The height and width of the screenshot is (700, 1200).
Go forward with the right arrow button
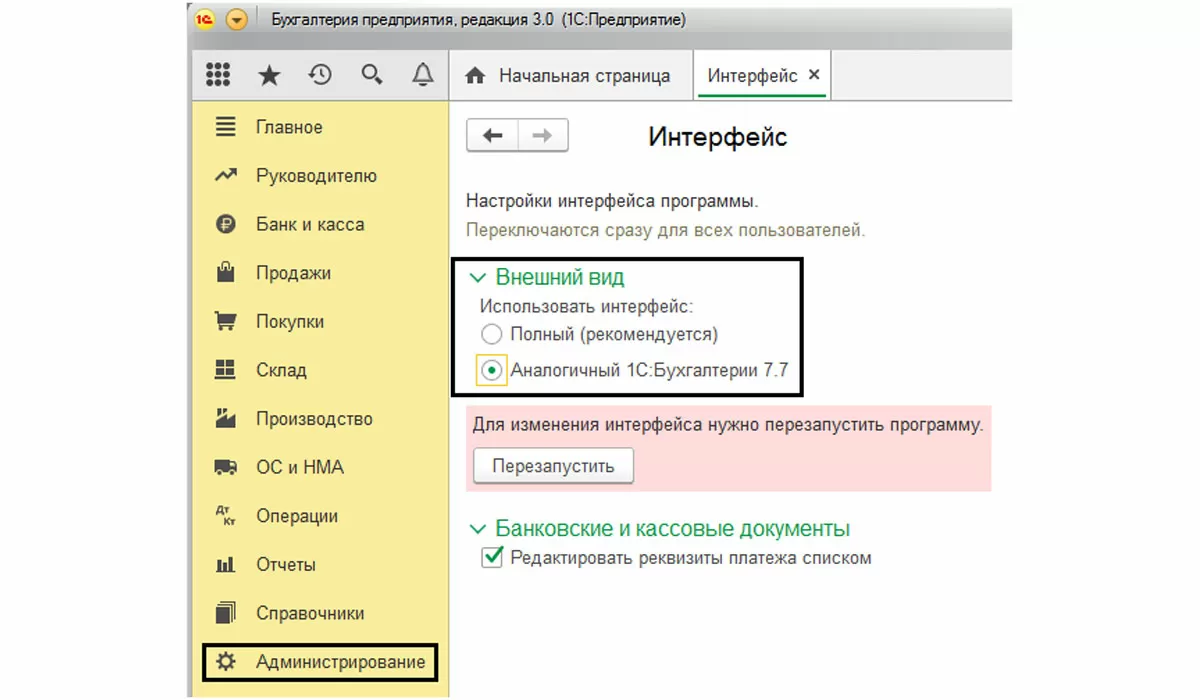point(543,136)
